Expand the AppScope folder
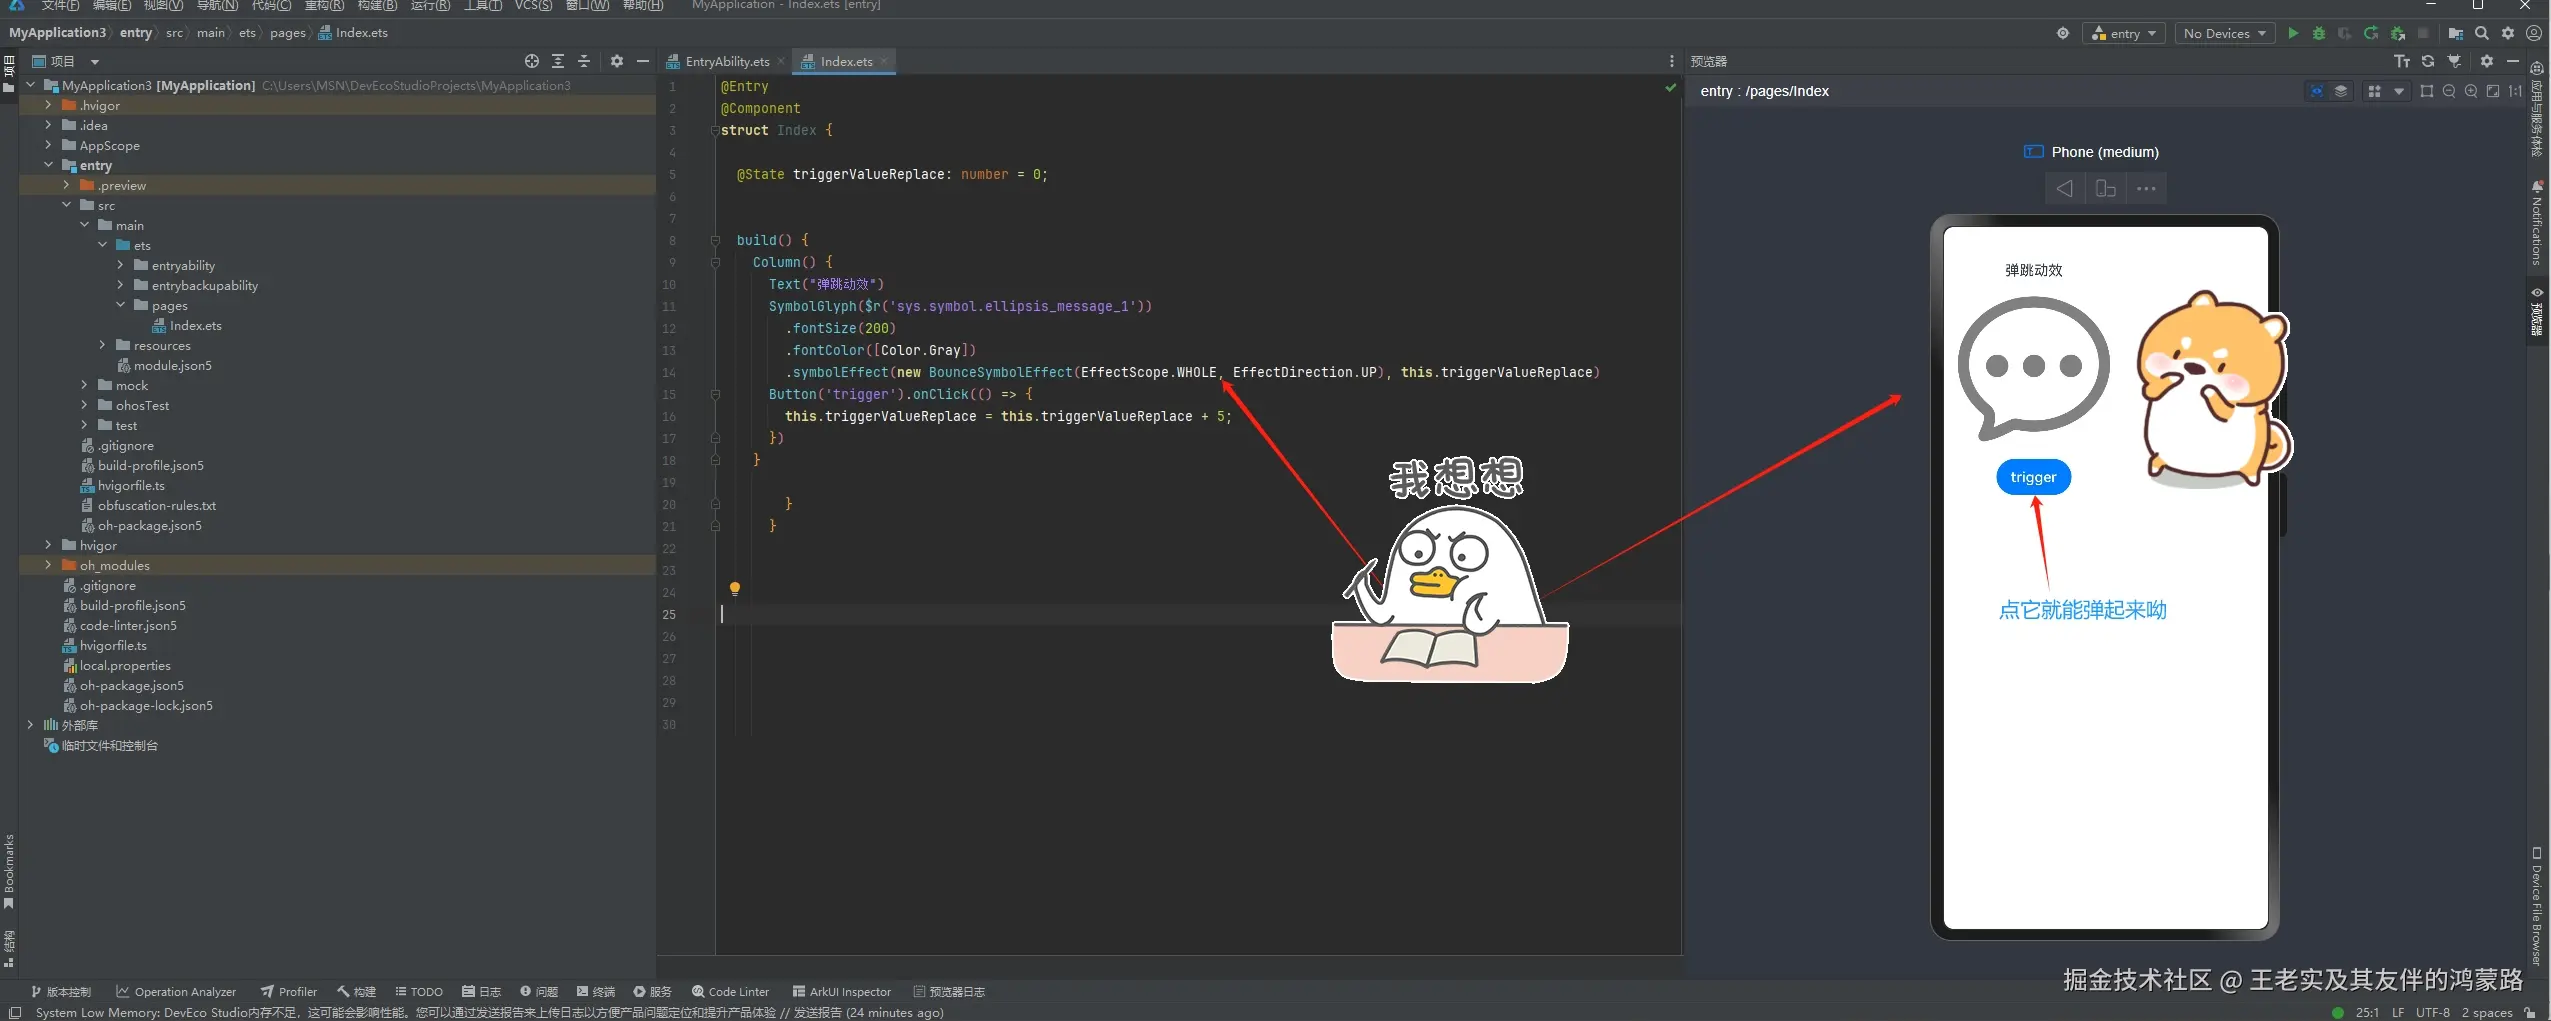Viewport: 2551px width, 1021px height. [48, 145]
